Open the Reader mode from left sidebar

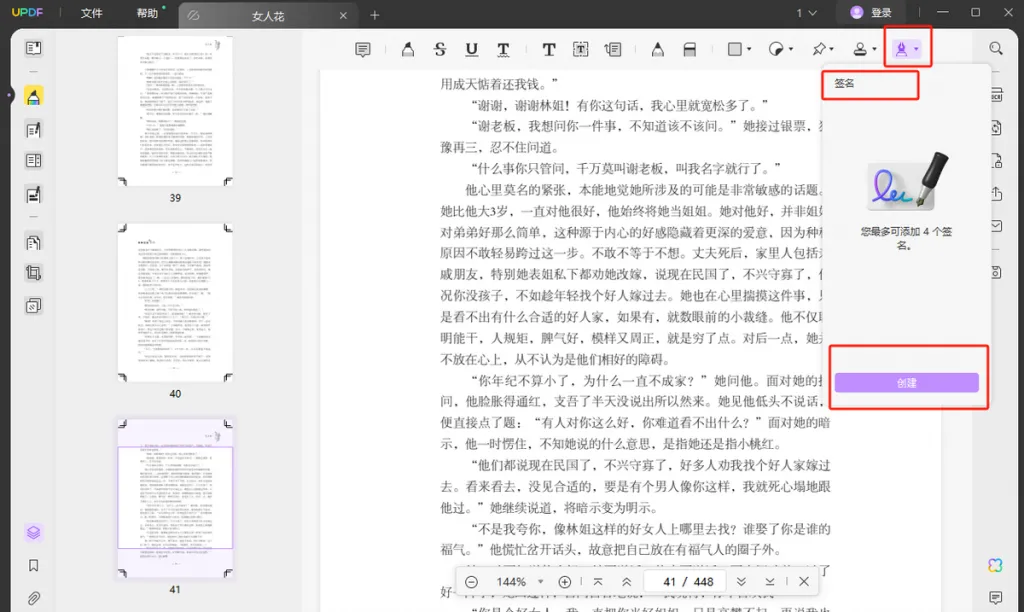coord(33,48)
